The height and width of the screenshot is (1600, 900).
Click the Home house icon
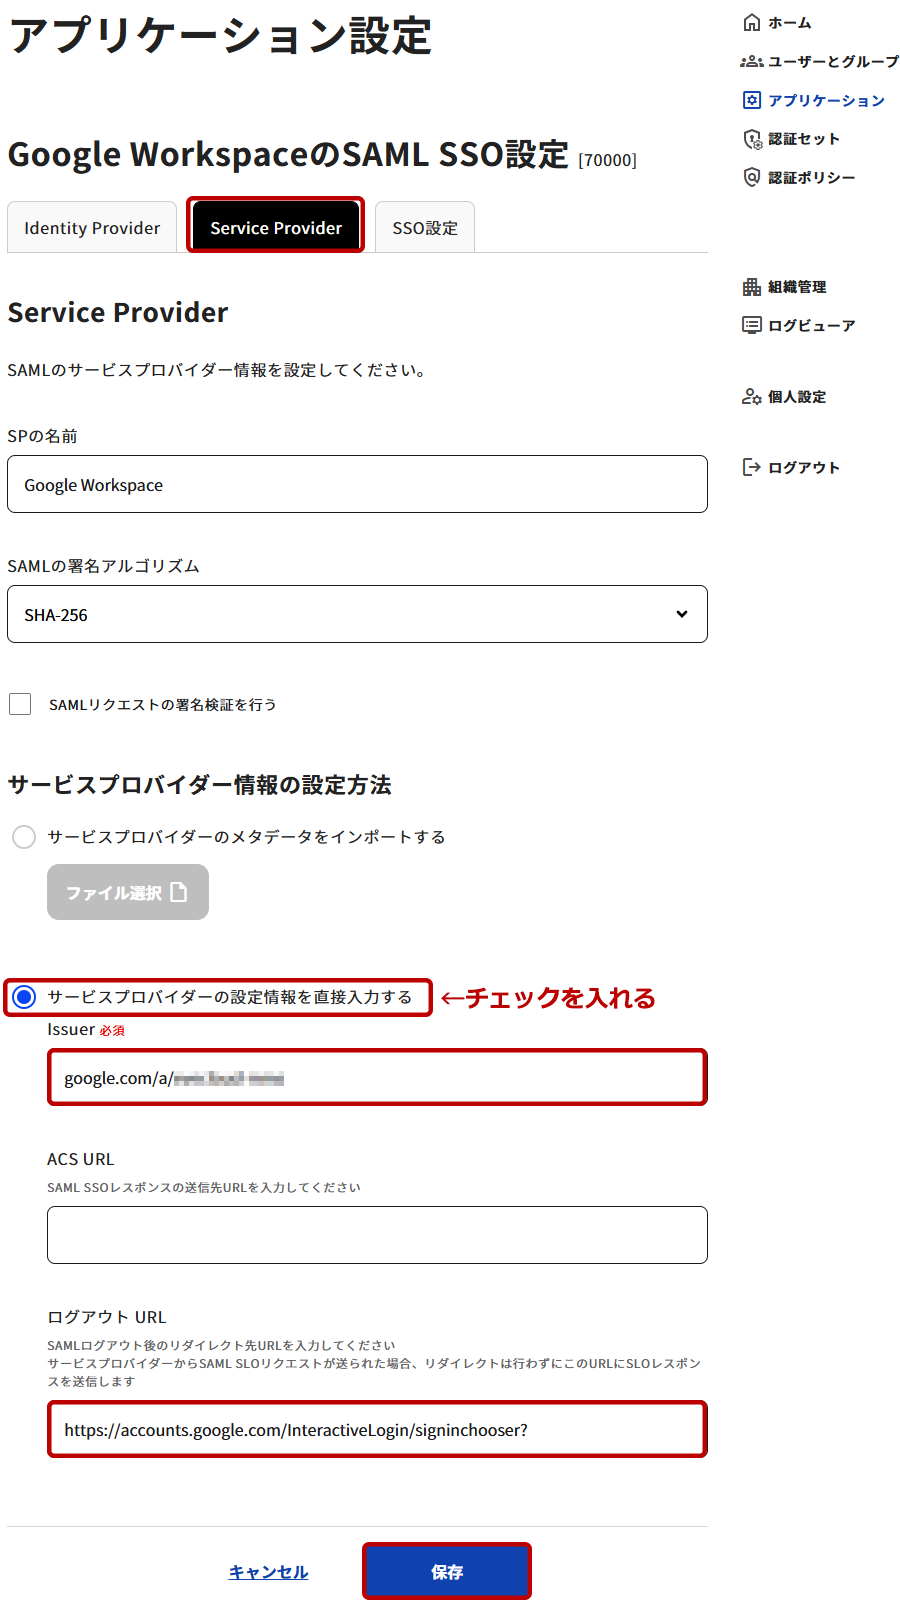[x=752, y=23]
